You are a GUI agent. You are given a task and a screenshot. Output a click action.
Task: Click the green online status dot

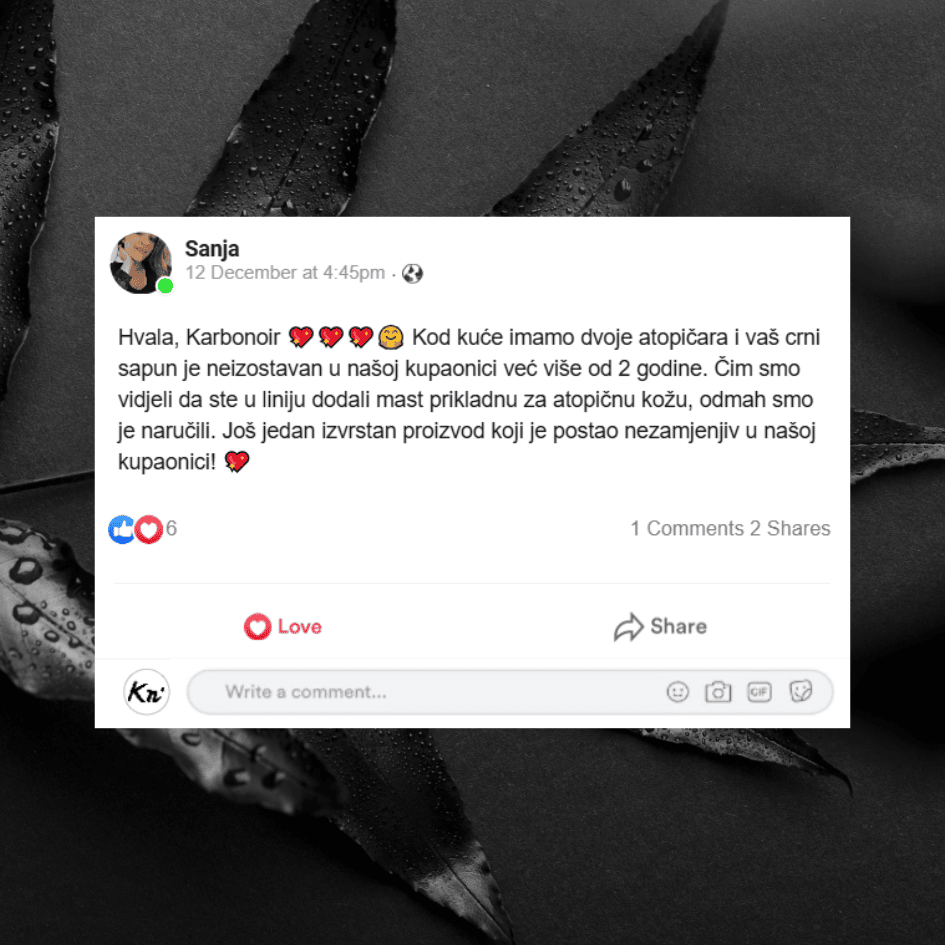(x=165, y=286)
